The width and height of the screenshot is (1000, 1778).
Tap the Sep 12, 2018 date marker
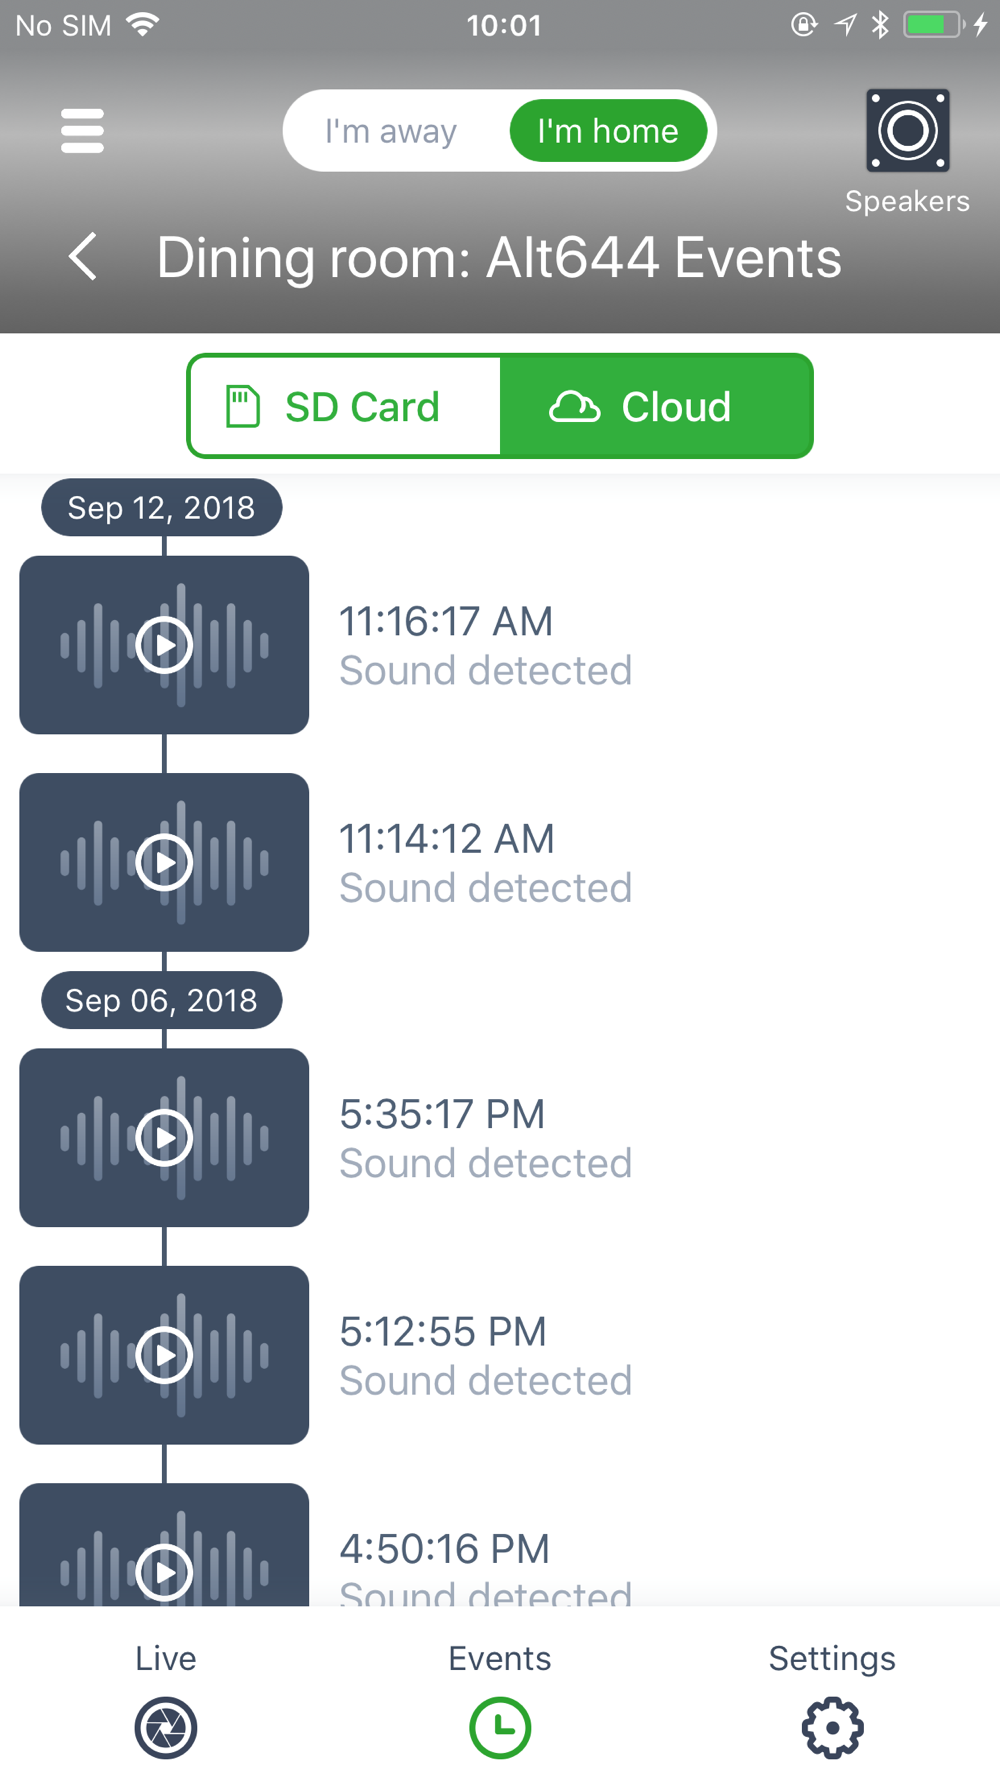click(161, 507)
